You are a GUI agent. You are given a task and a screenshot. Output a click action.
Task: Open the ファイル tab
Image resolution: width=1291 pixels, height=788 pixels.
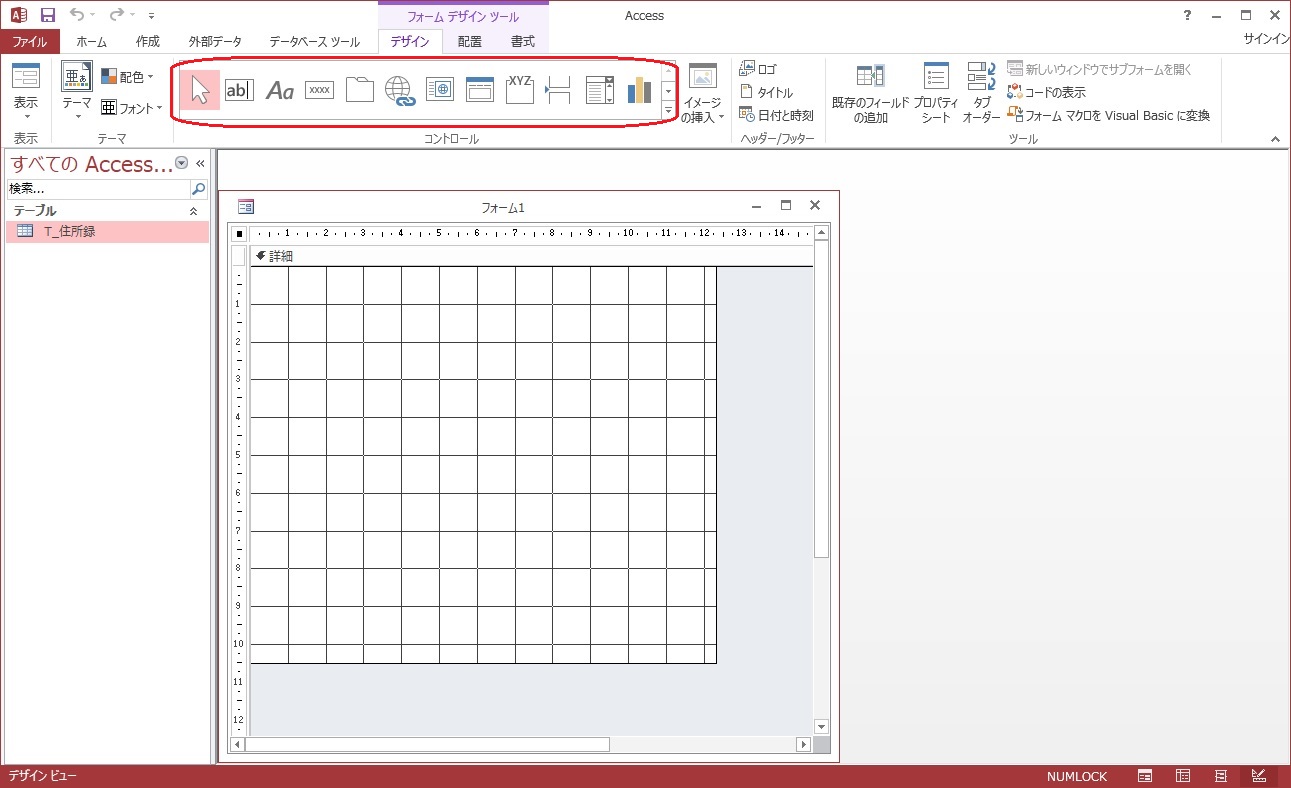coord(30,42)
